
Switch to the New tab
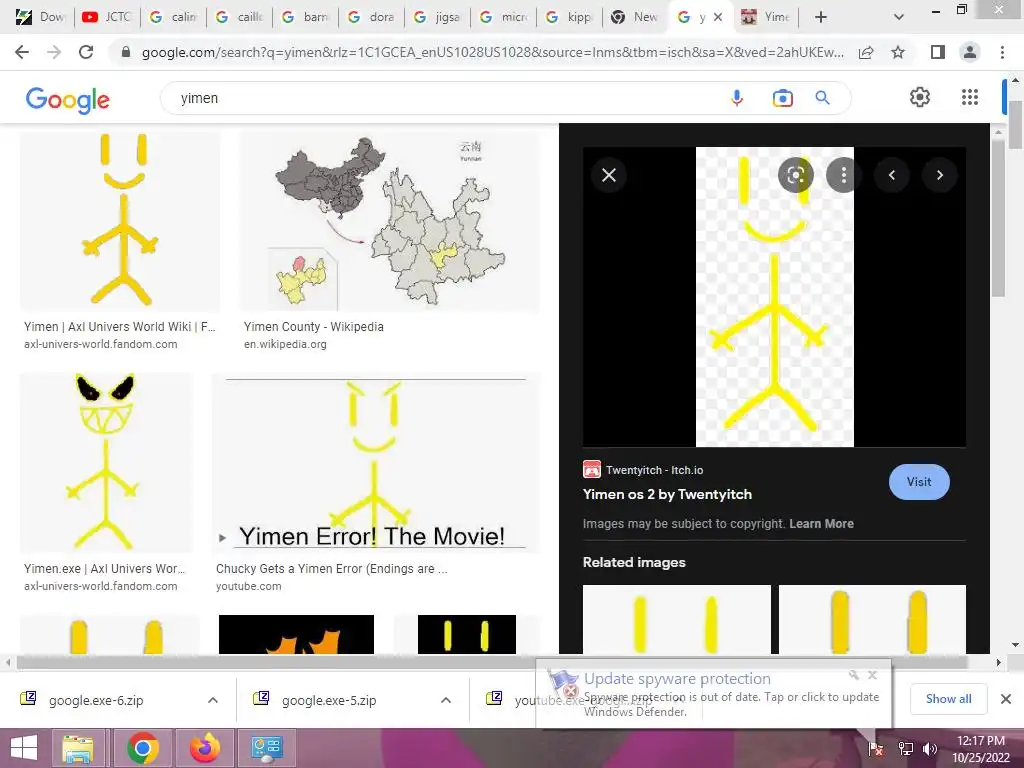[635, 18]
